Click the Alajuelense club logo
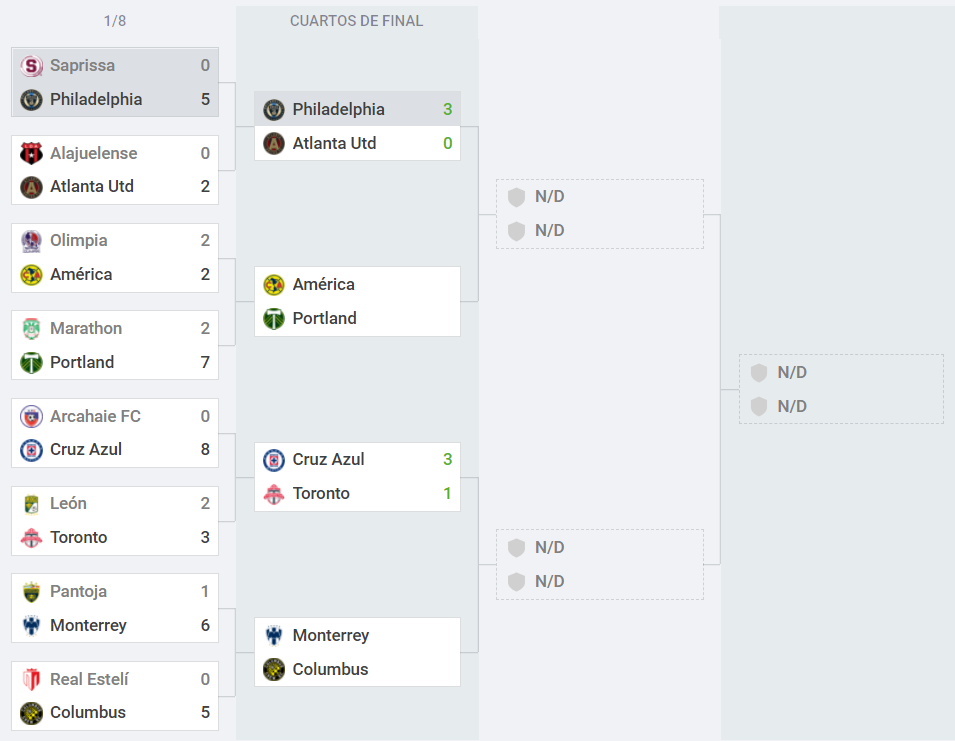Viewport: 955px width, 741px height. tap(31, 153)
